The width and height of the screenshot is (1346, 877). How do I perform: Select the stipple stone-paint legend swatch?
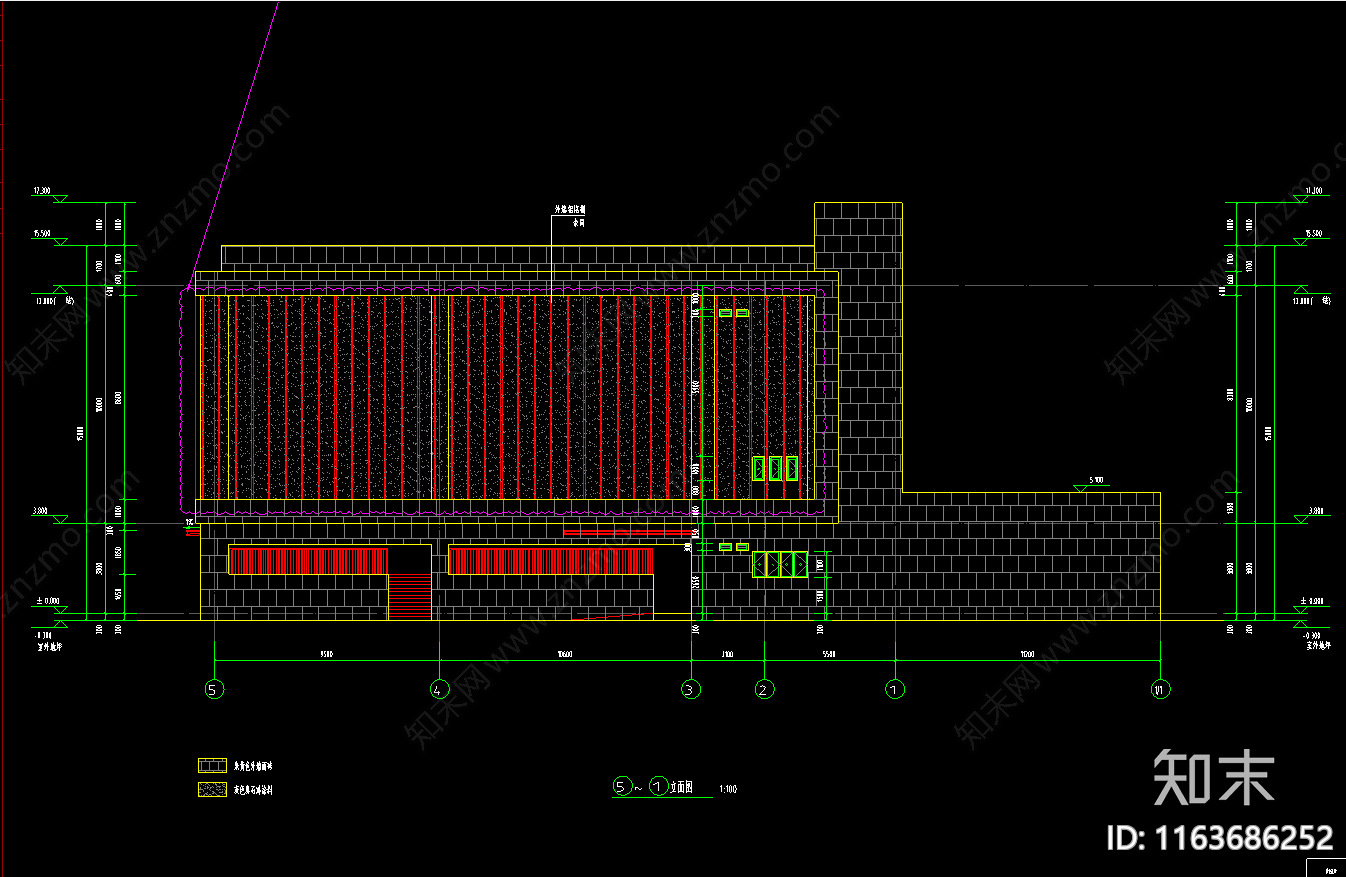tap(212, 790)
